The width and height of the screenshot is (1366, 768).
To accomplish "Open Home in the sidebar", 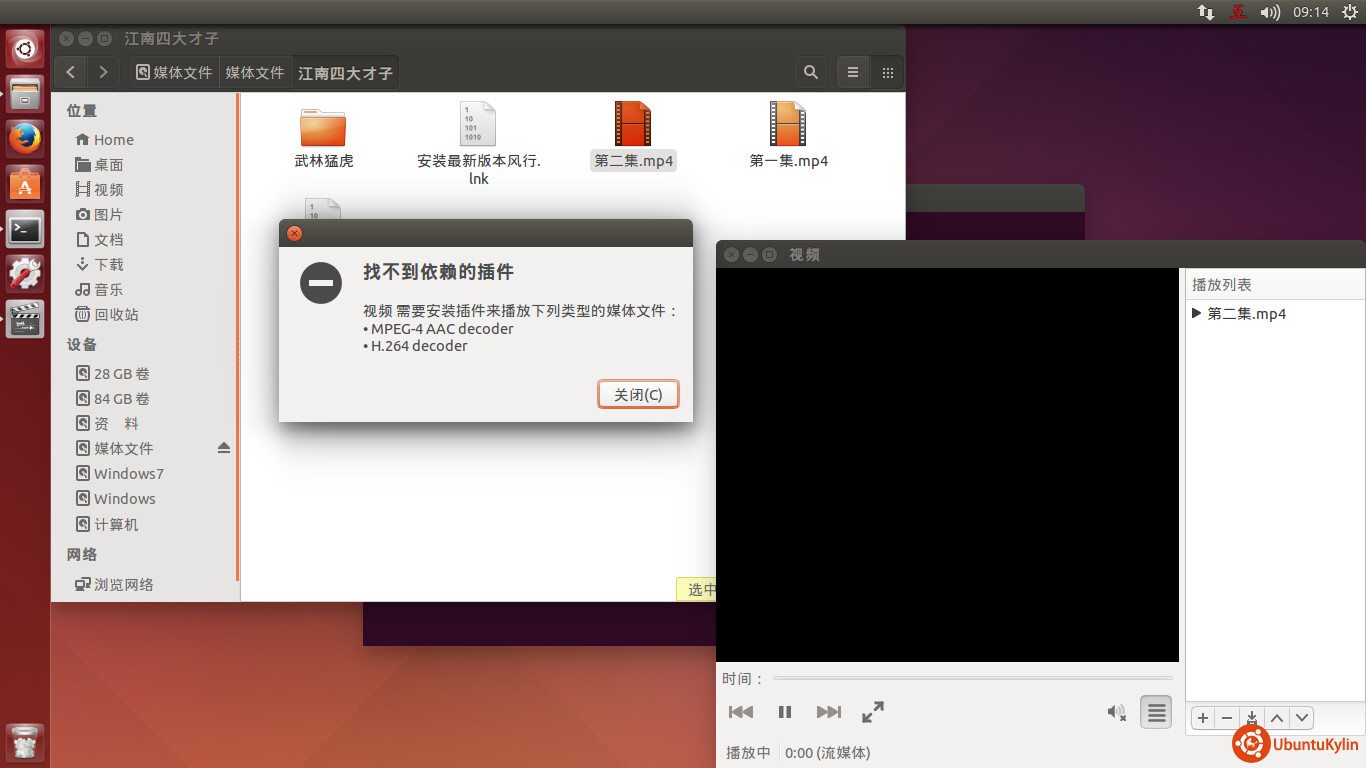I will [113, 140].
